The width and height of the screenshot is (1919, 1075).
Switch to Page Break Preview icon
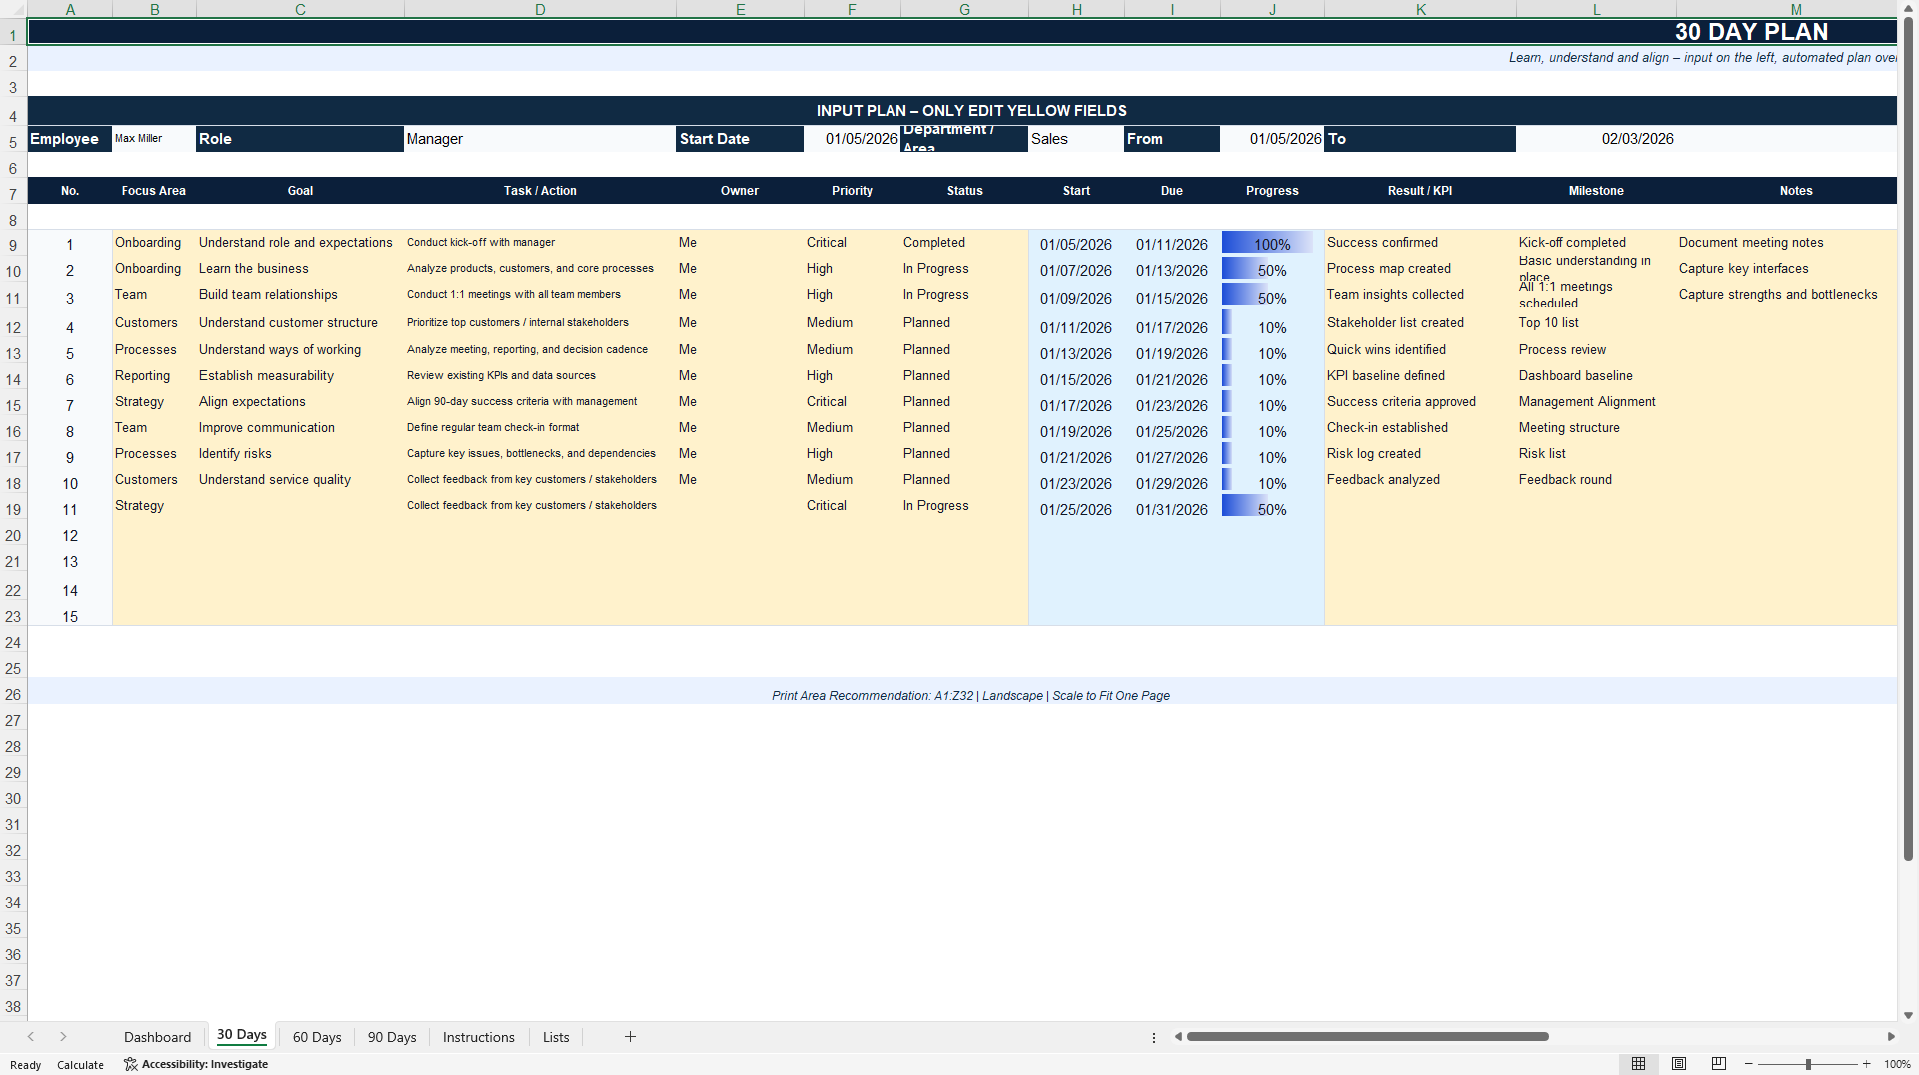[x=1719, y=1064]
